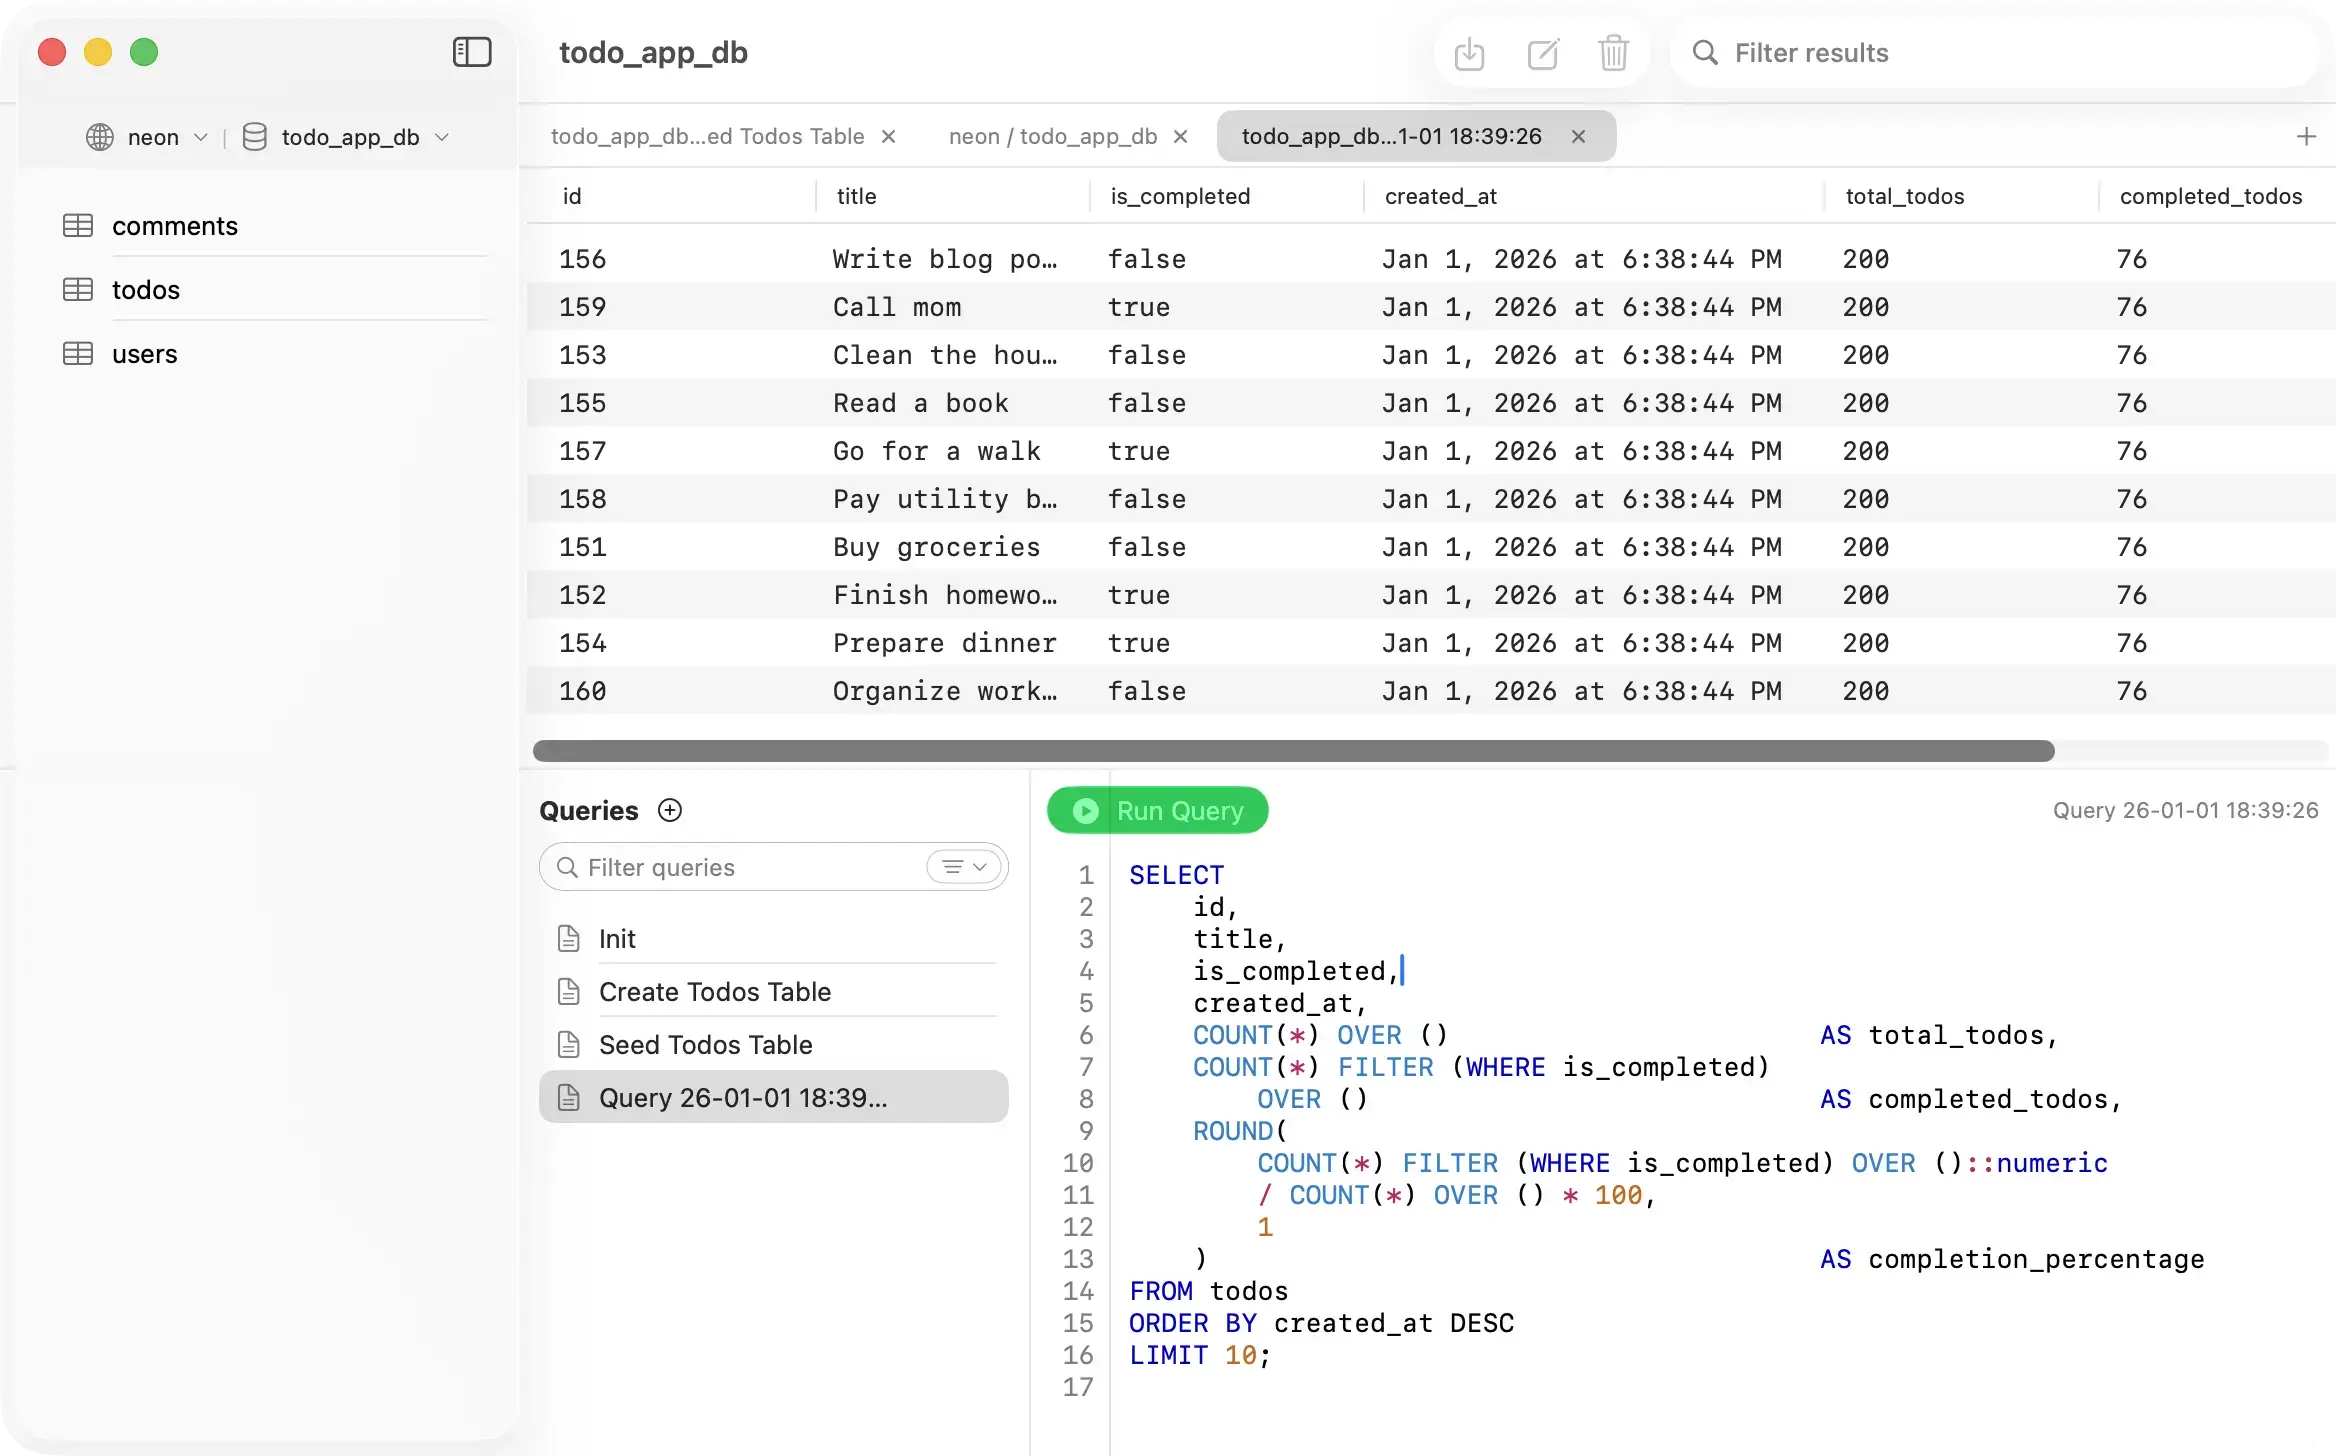
Task: Expand the neon connection dropdown
Action: (x=200, y=137)
